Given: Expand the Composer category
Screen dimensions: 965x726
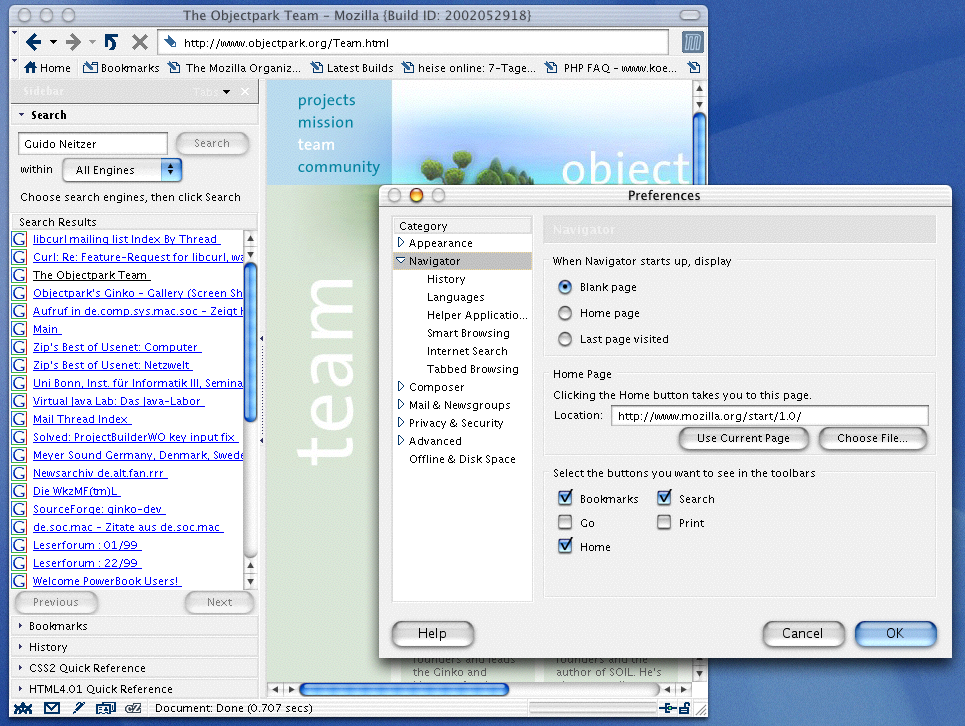Looking at the screenshot, I should click(401, 386).
